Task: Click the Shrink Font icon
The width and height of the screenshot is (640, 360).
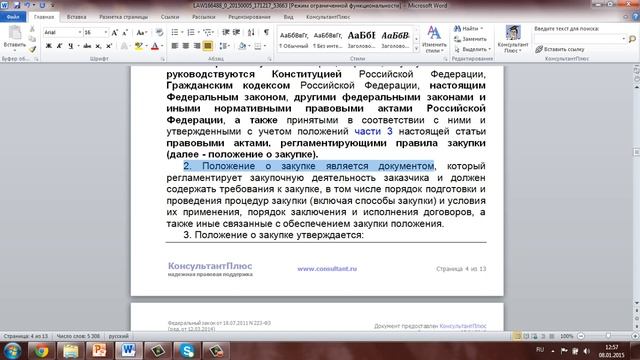Action: point(125,32)
